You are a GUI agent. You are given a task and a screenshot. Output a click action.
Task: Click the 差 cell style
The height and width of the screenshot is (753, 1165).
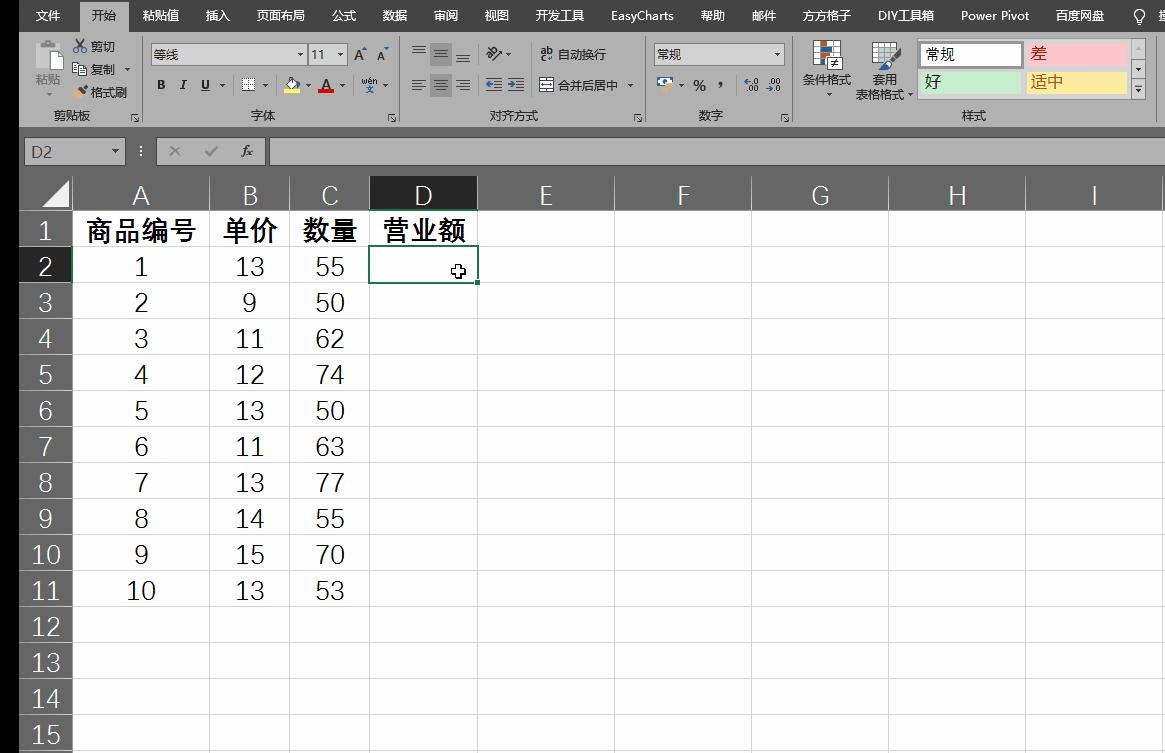coord(1075,52)
